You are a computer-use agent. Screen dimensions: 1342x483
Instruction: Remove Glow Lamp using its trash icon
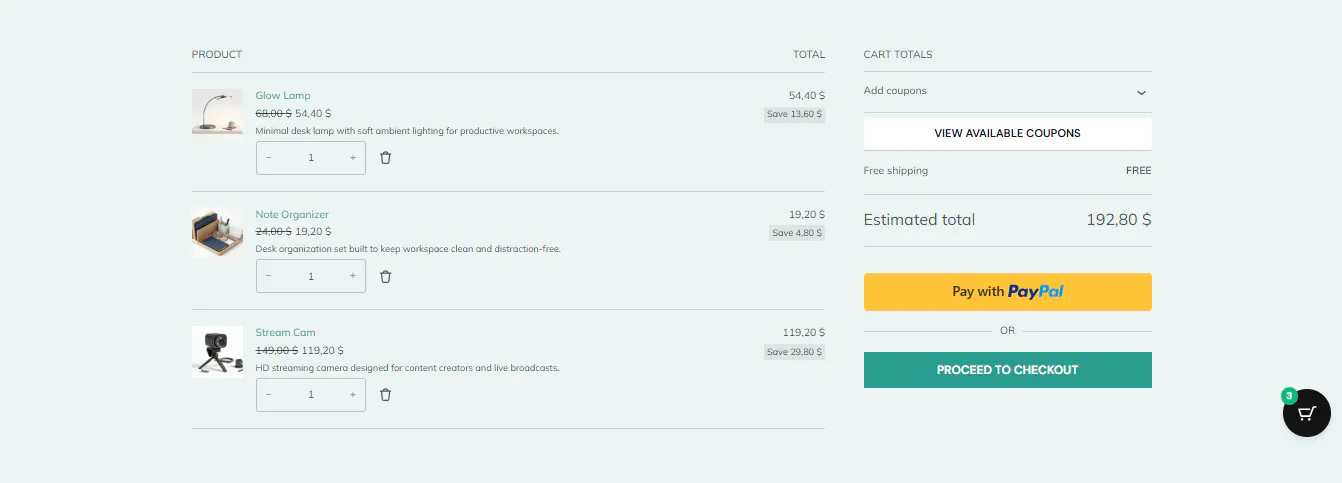[x=385, y=158]
